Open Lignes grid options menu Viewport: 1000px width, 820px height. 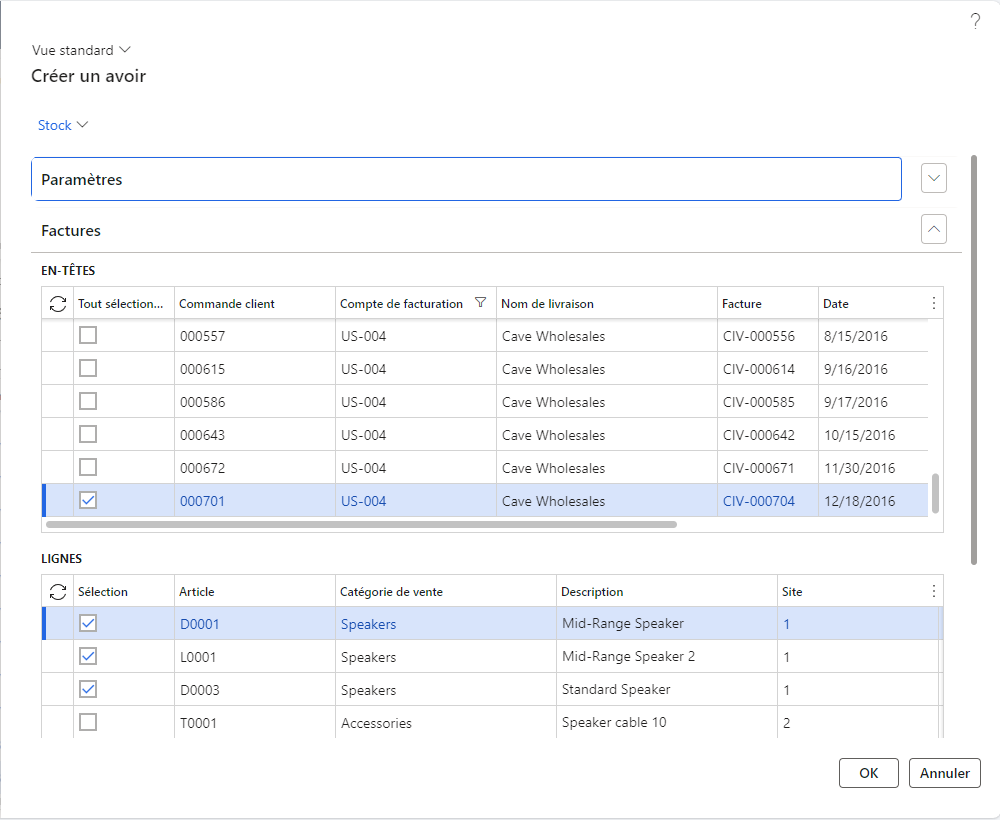click(x=934, y=591)
